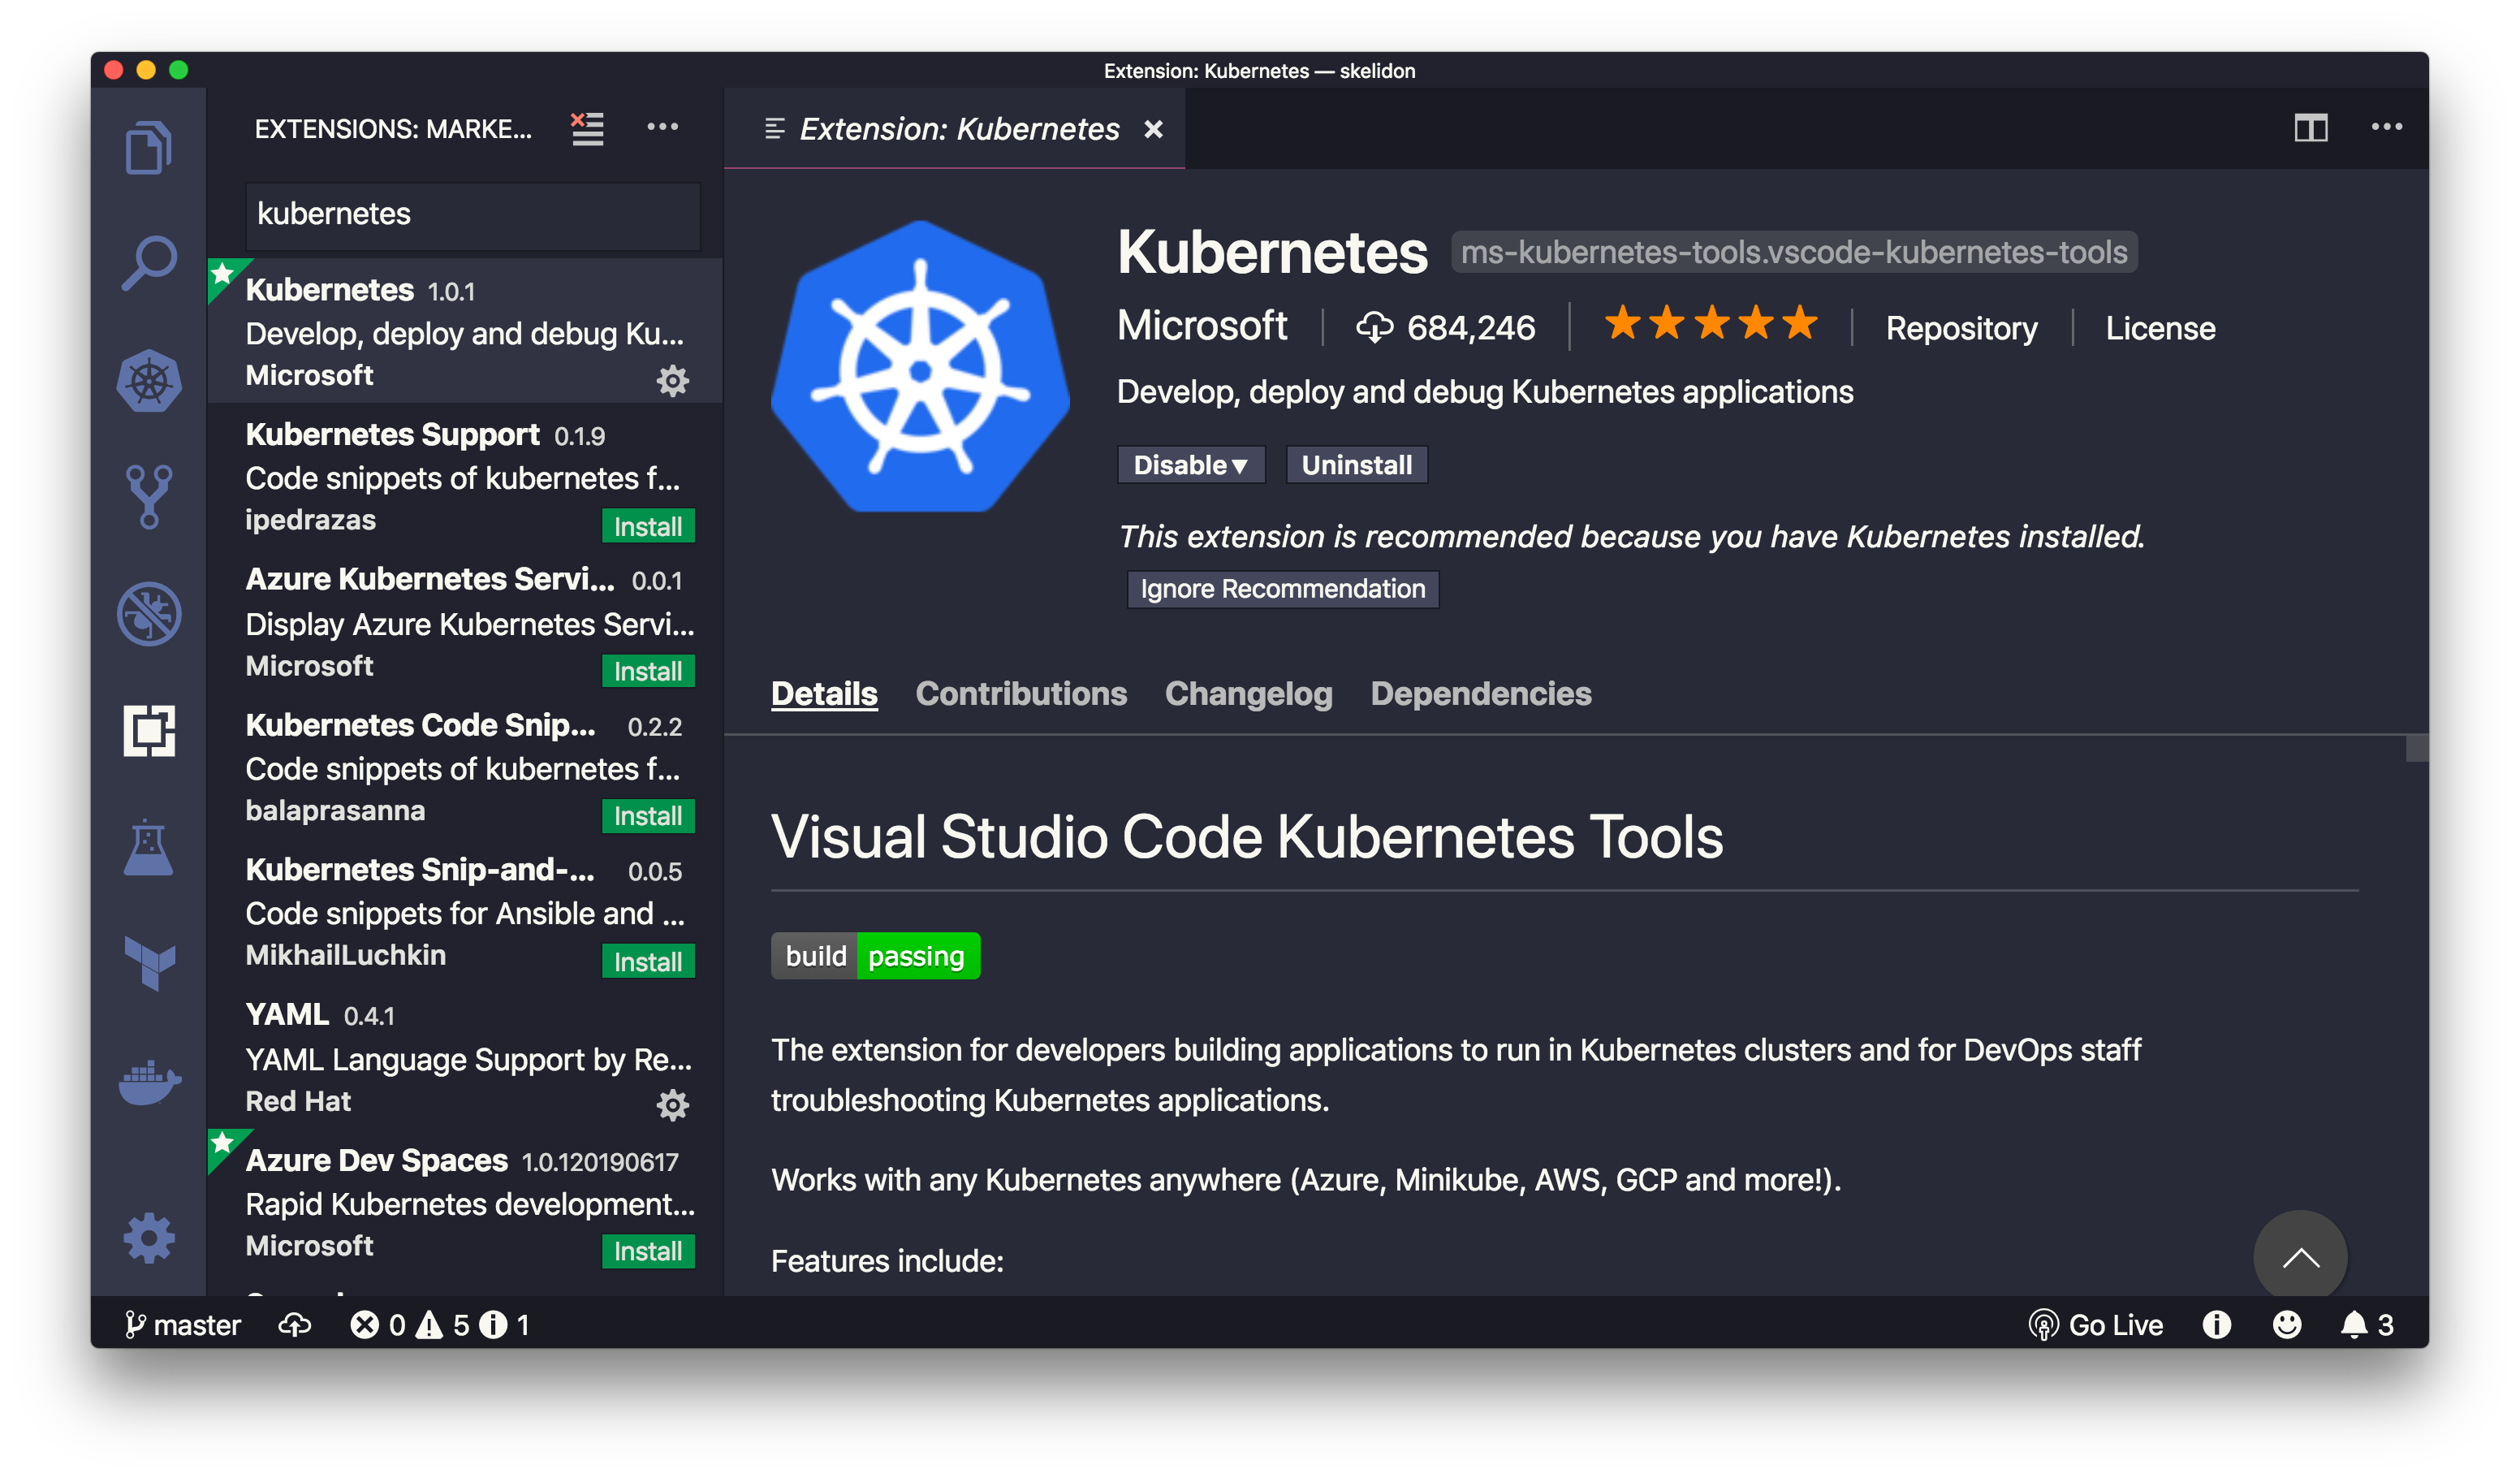Open the Explorer view

click(x=150, y=146)
